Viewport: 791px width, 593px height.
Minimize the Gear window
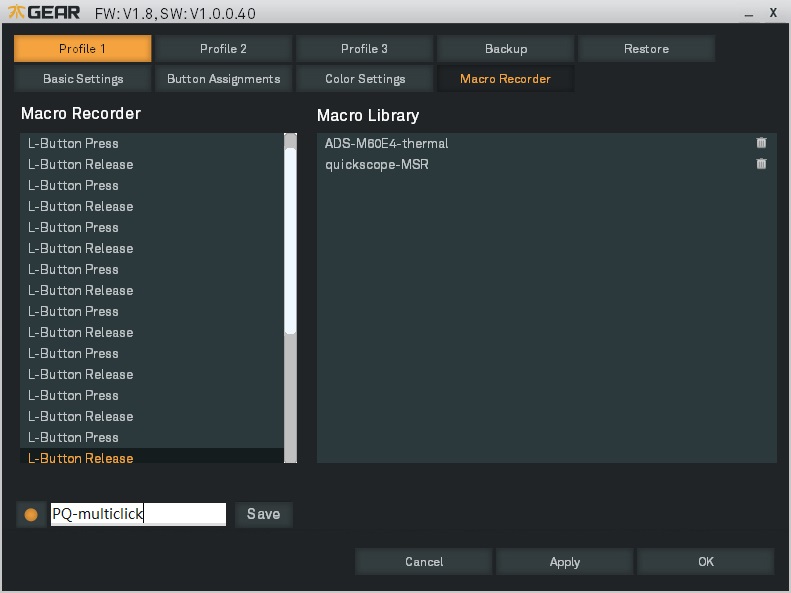tap(749, 14)
